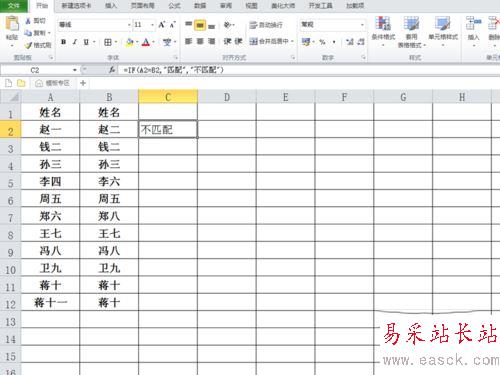Select row 2 header
This screenshot has height=375, width=500.
click(10, 129)
